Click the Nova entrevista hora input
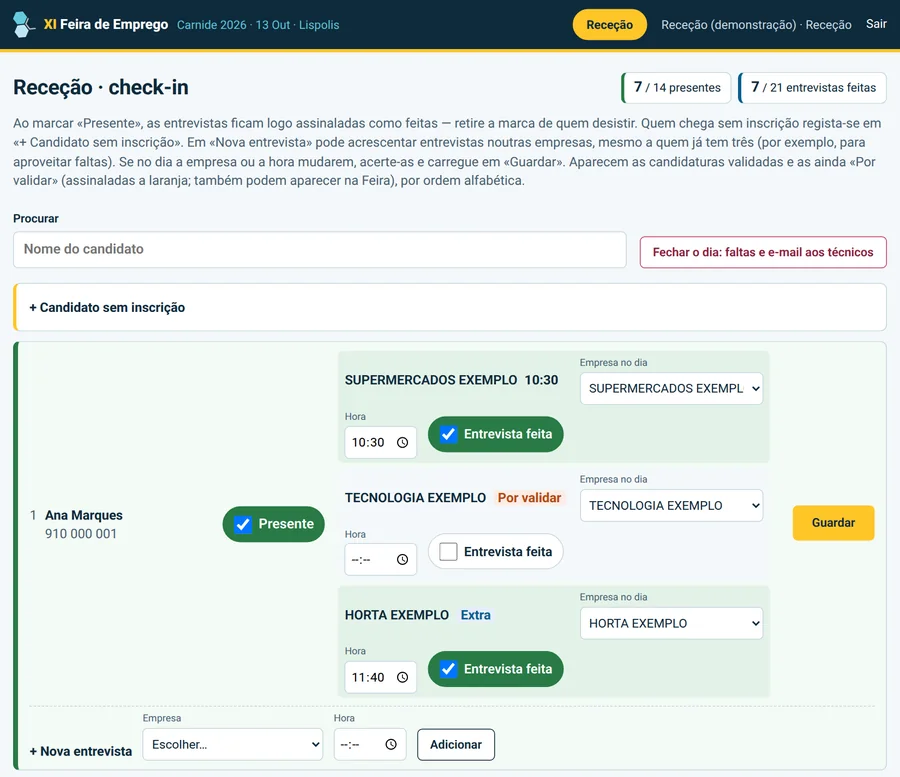The height and width of the screenshot is (777, 900). coord(370,744)
